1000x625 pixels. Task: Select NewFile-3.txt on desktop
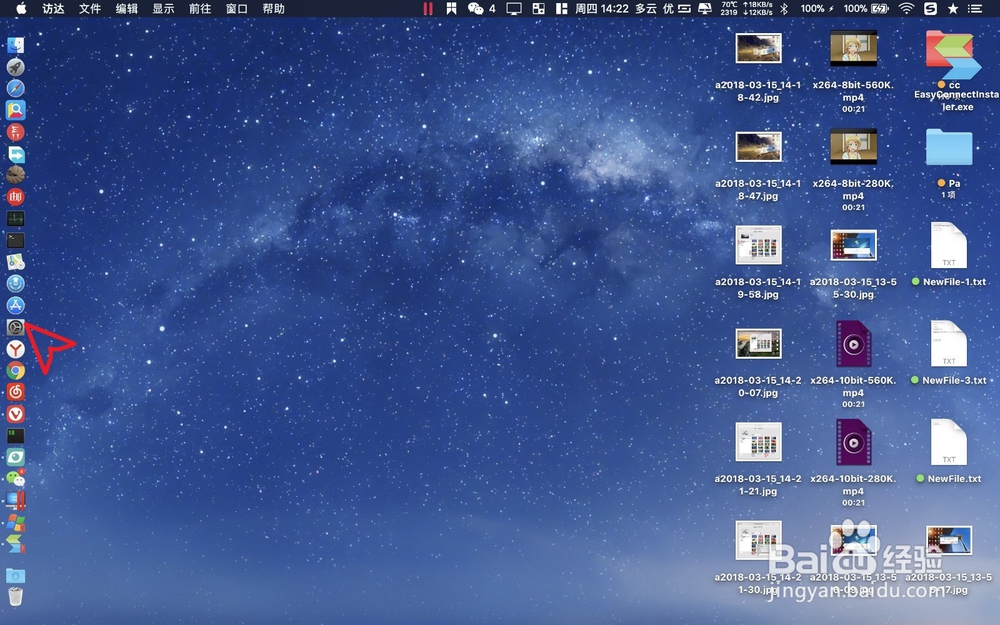[949, 344]
